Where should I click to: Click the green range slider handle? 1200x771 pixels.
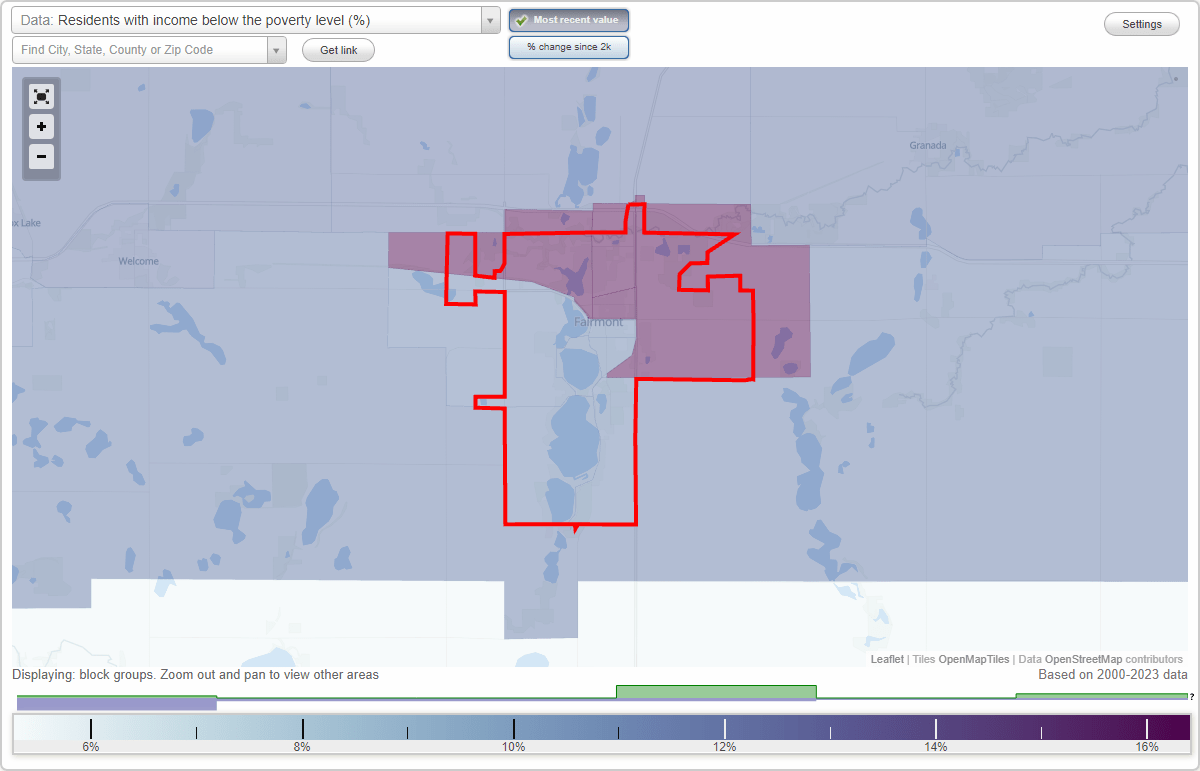pyautogui.click(x=715, y=691)
